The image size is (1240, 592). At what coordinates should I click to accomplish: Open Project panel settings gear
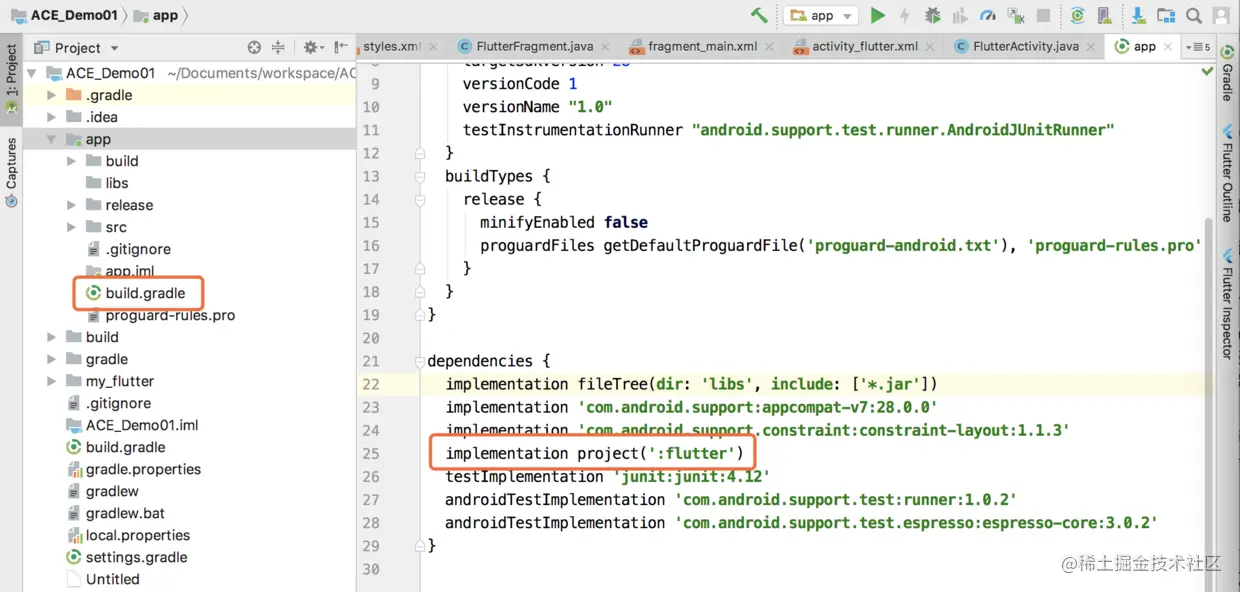pyautogui.click(x=312, y=47)
